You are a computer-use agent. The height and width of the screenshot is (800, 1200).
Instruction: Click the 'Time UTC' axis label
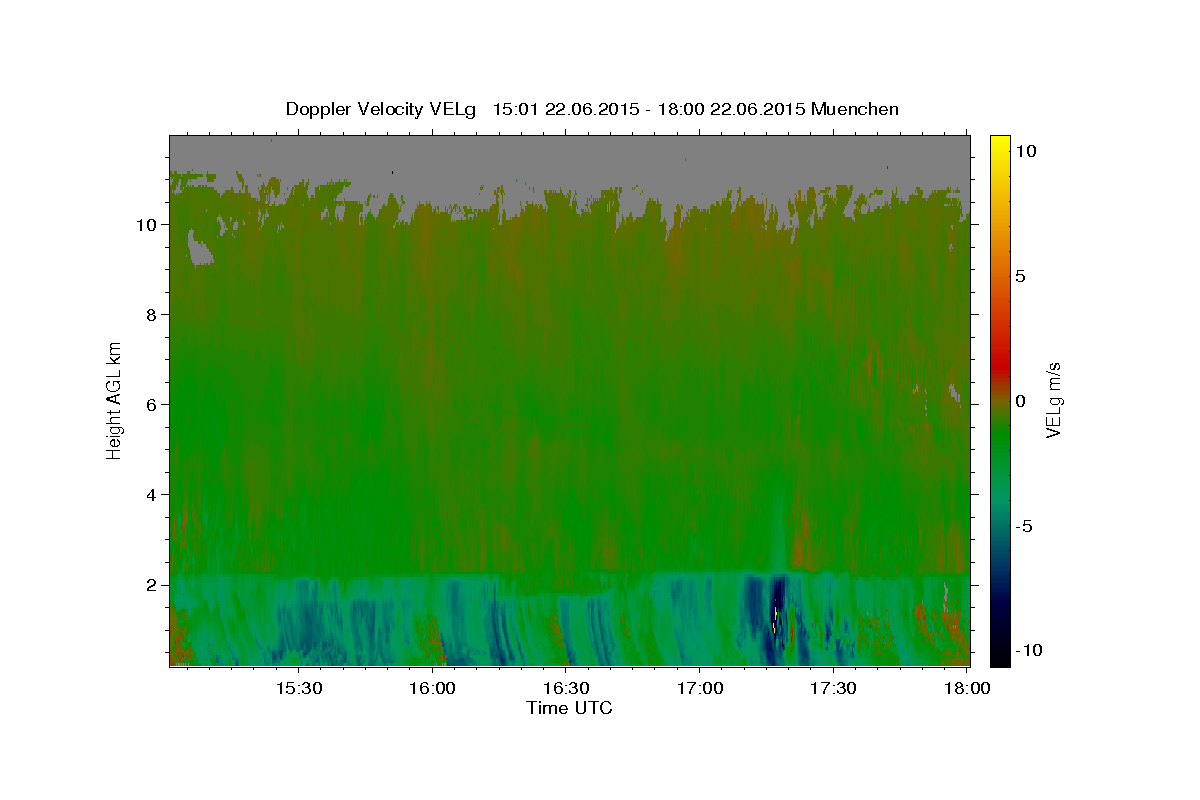click(x=569, y=708)
